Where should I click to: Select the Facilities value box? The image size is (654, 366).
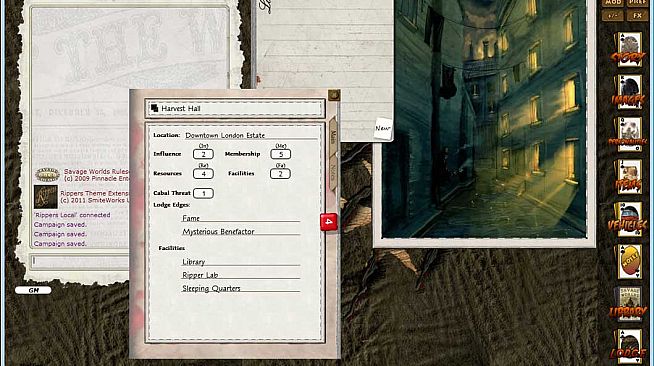[x=280, y=174]
